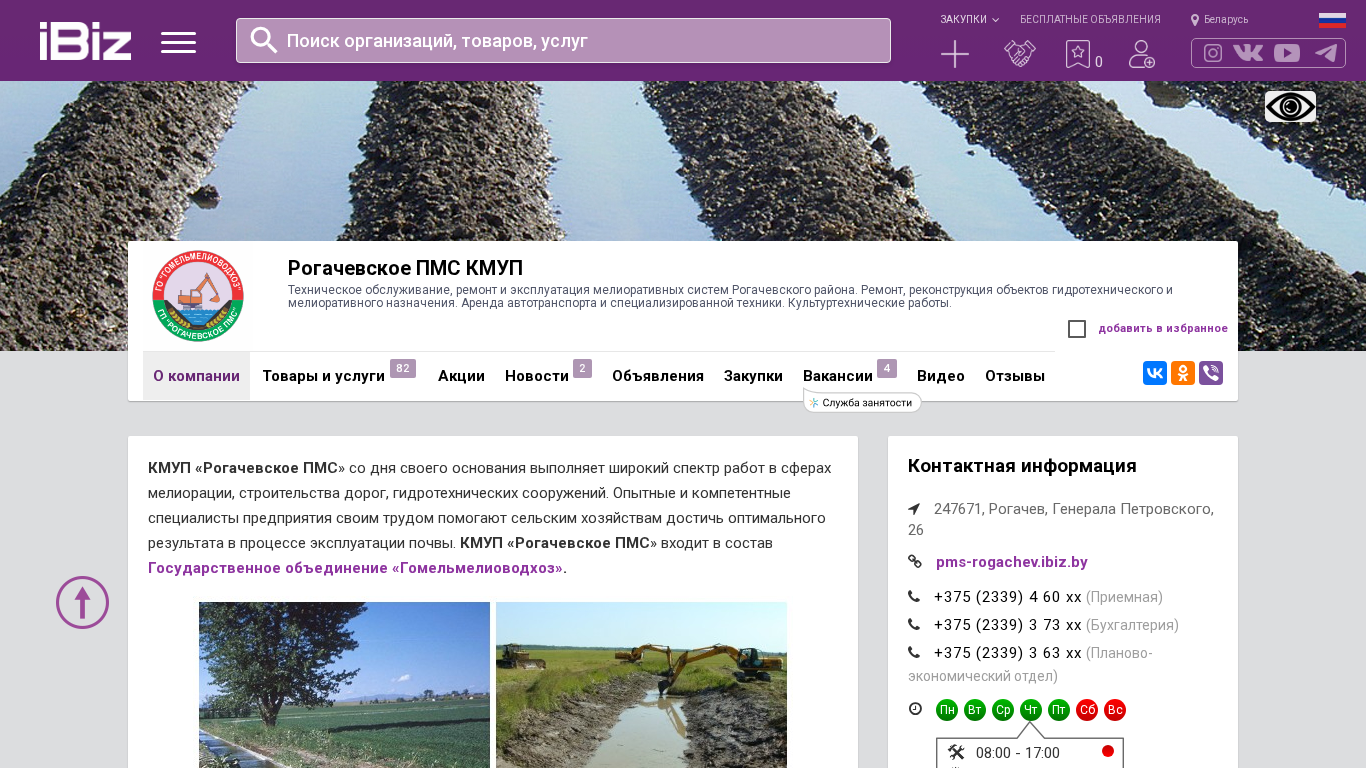Image resolution: width=1366 pixels, height=768 pixels.
Task: Click the Рогачевское ПМС company logo
Action: point(198,296)
